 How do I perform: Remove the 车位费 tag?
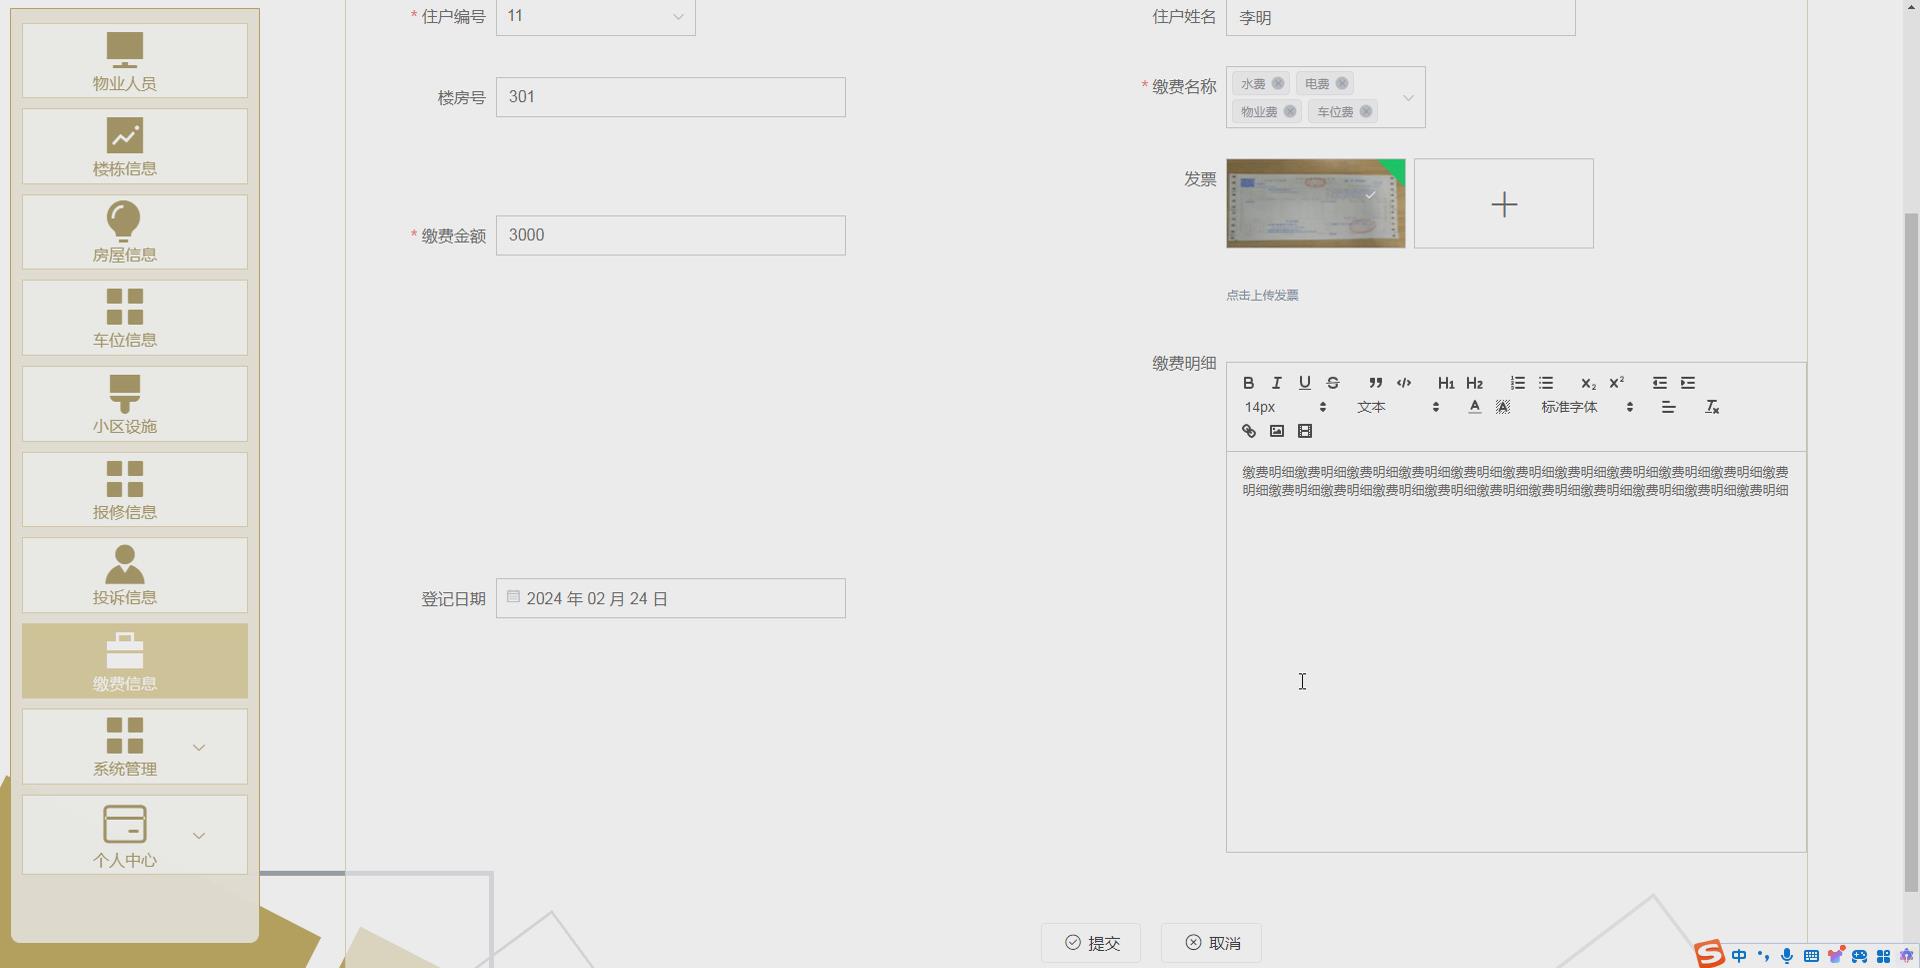1365,111
